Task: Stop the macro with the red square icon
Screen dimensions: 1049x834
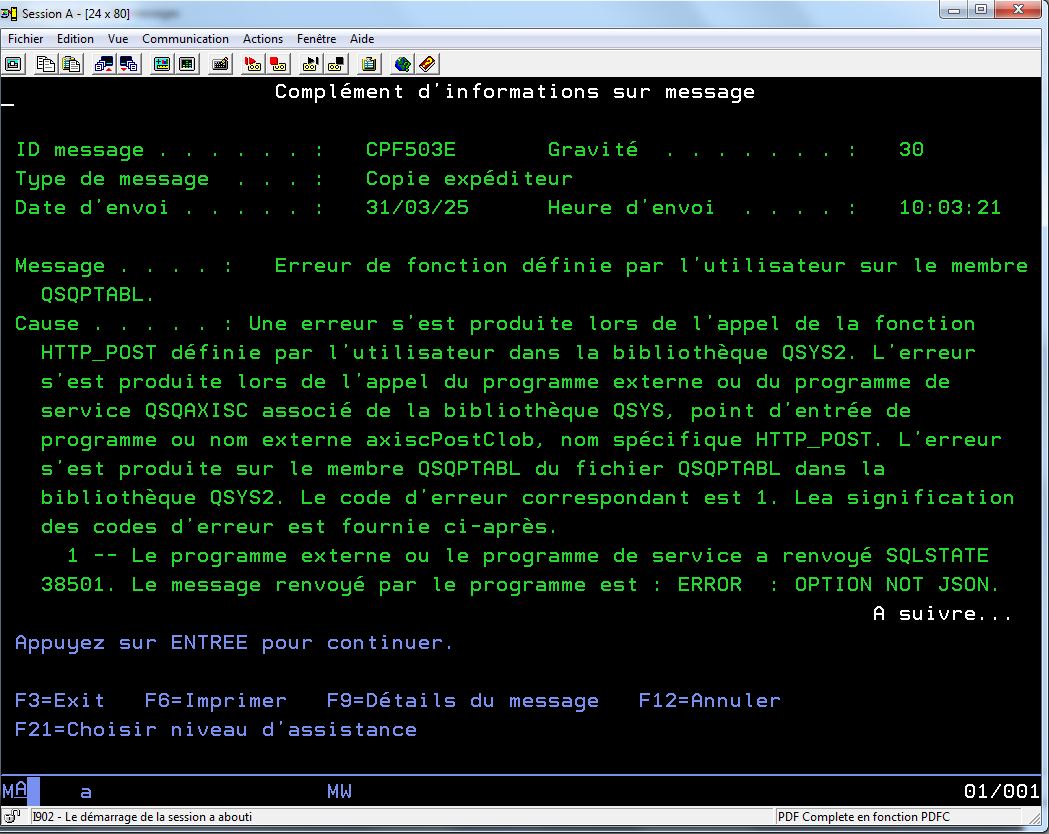Action: click(279, 64)
